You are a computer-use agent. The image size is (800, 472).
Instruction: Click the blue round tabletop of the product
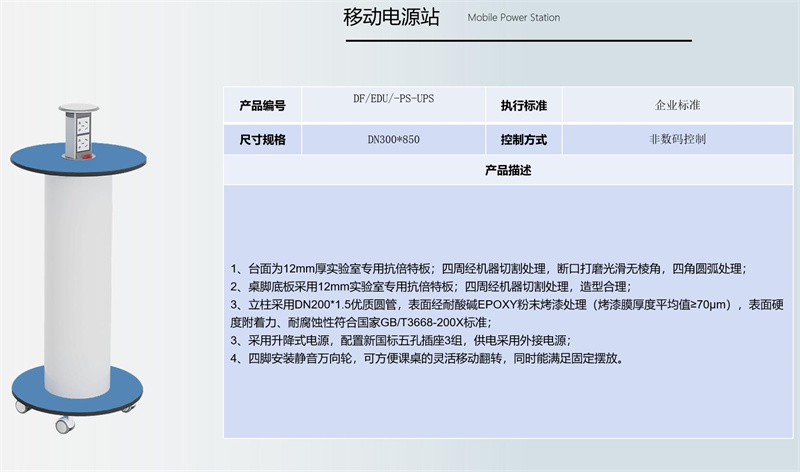[x=79, y=159]
